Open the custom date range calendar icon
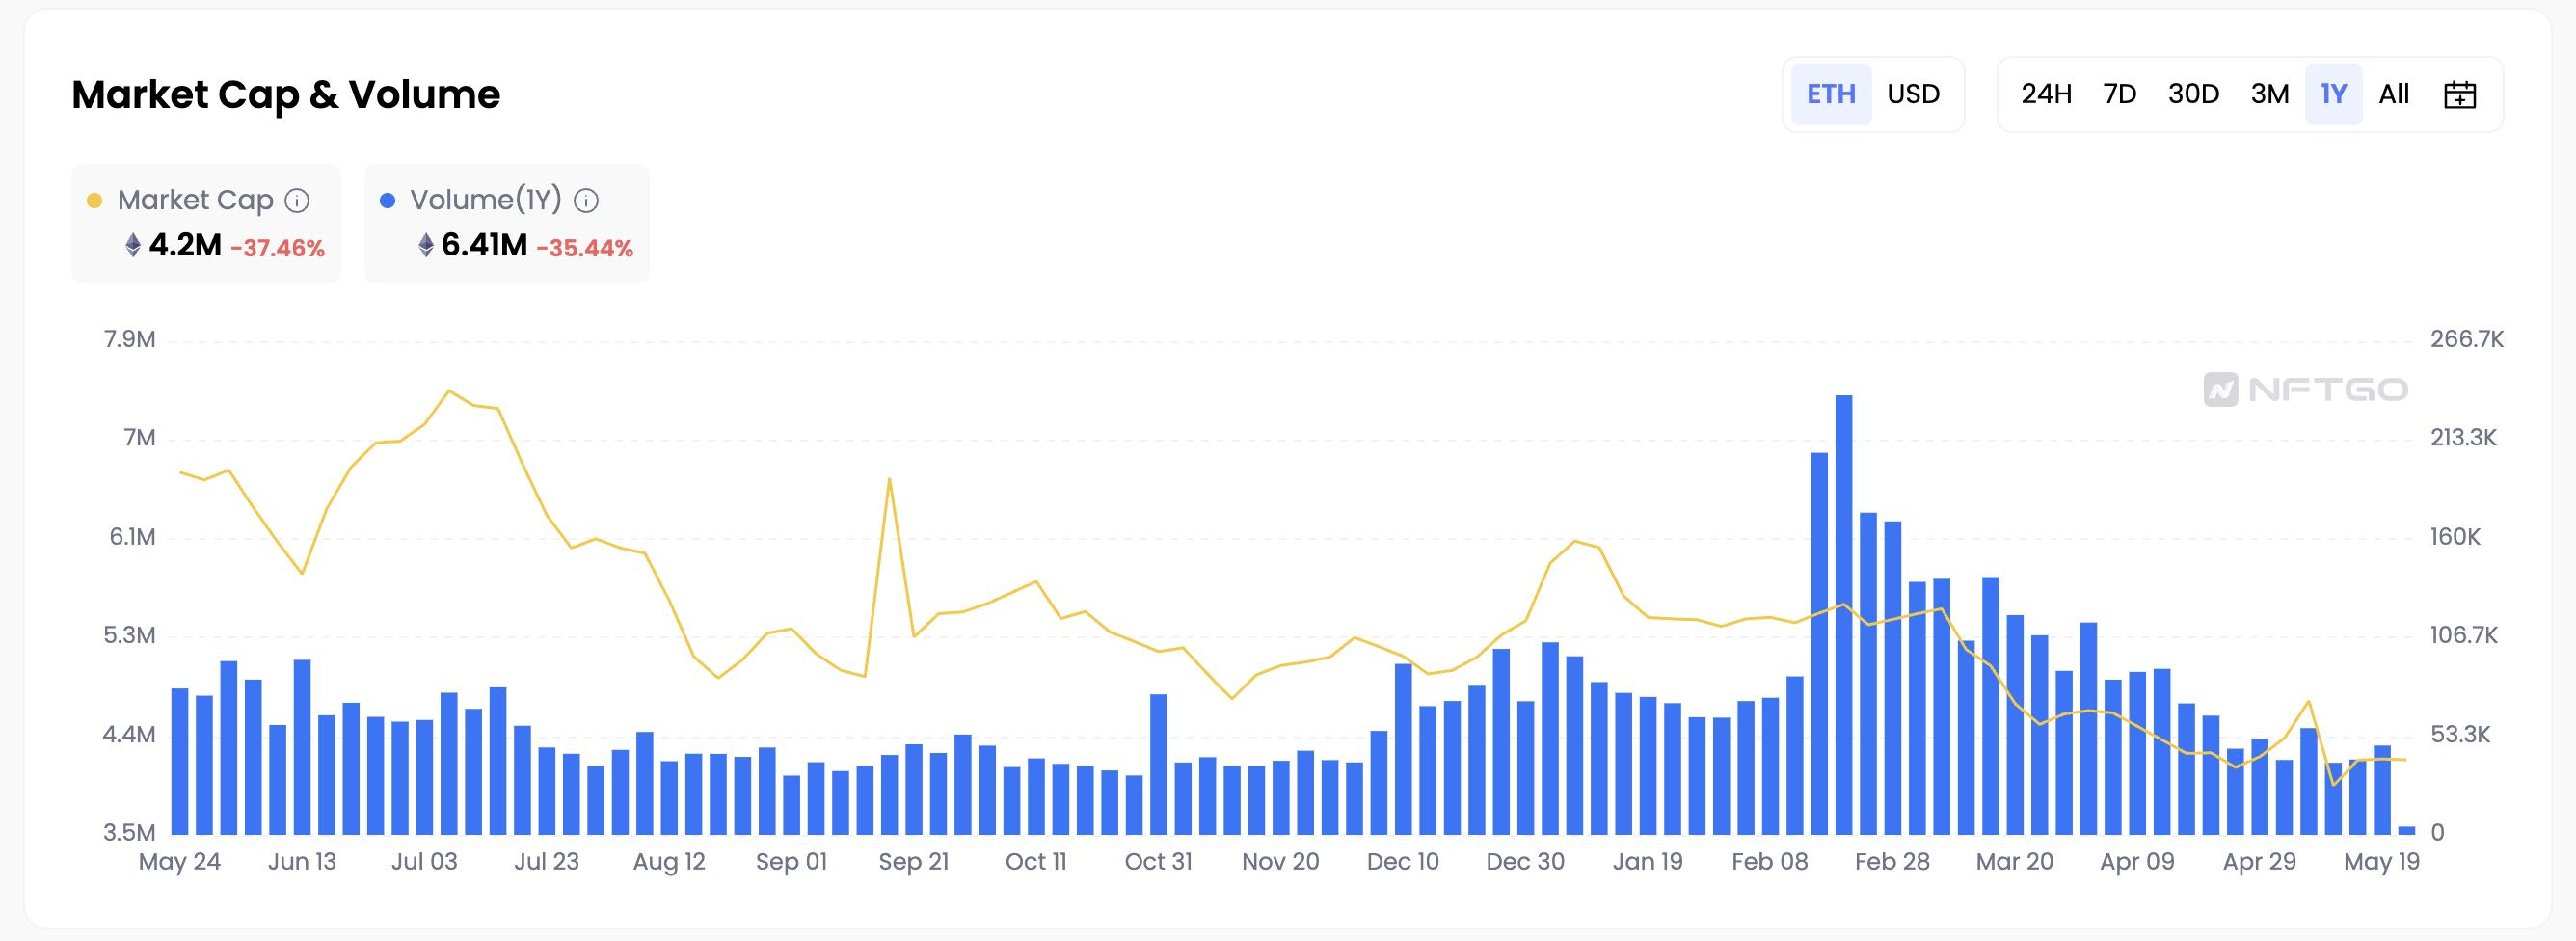 2459,95
